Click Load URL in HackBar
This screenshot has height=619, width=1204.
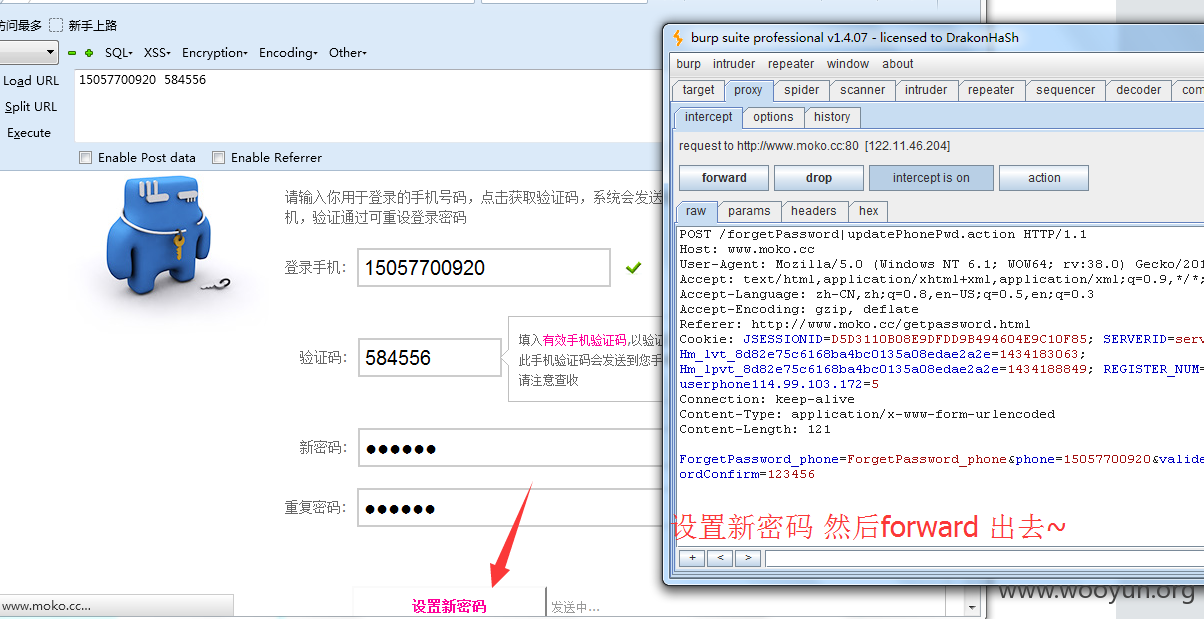tap(31, 81)
